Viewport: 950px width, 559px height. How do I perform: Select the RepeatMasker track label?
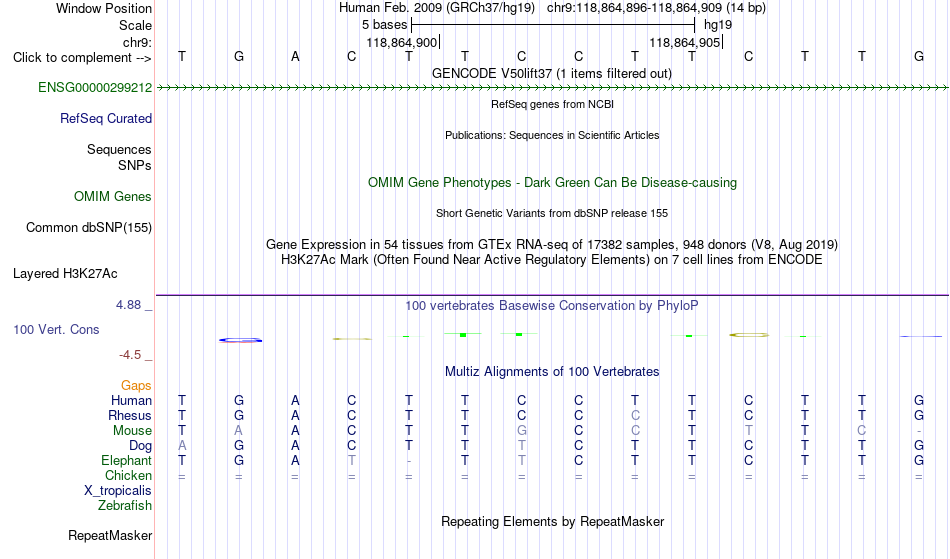pyautogui.click(x=110, y=536)
